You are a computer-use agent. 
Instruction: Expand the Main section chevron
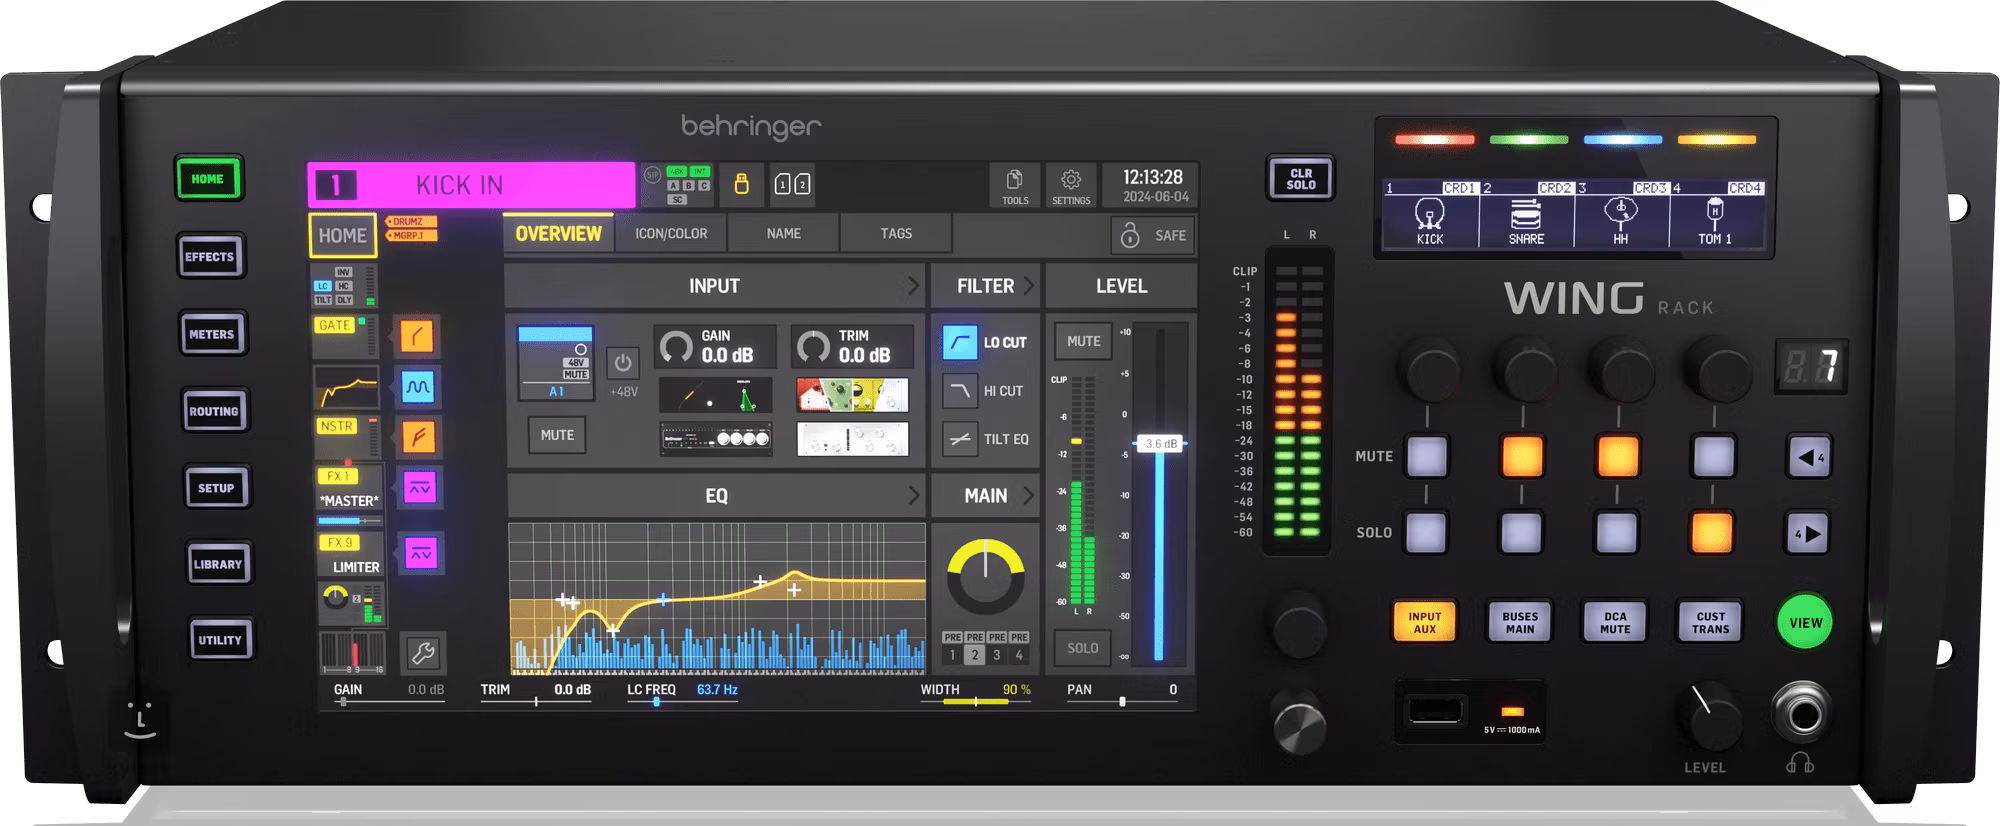(x=1028, y=496)
